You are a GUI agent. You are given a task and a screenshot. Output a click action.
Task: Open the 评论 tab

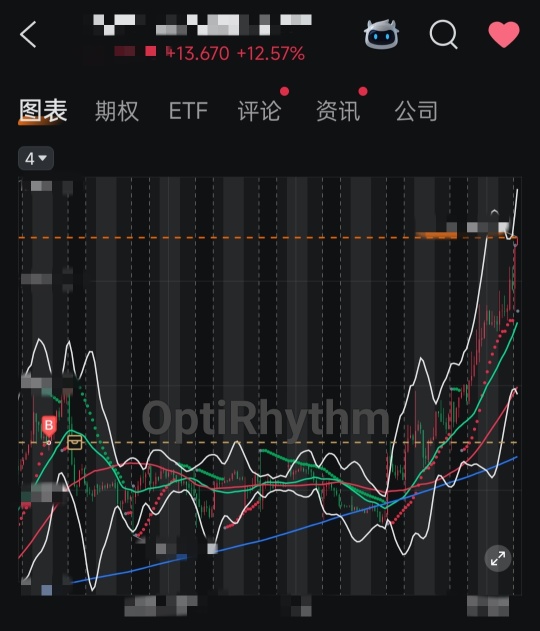[259, 111]
